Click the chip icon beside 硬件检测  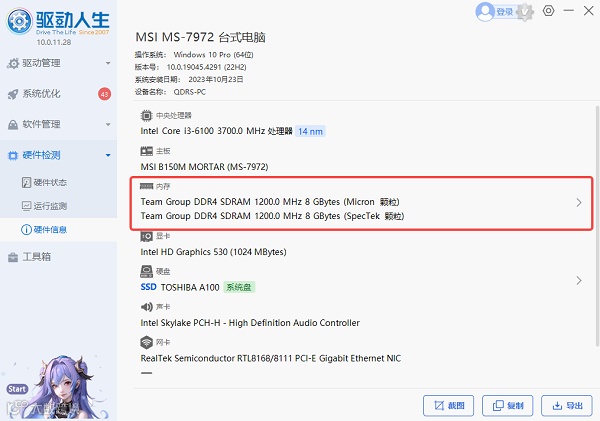(x=13, y=155)
